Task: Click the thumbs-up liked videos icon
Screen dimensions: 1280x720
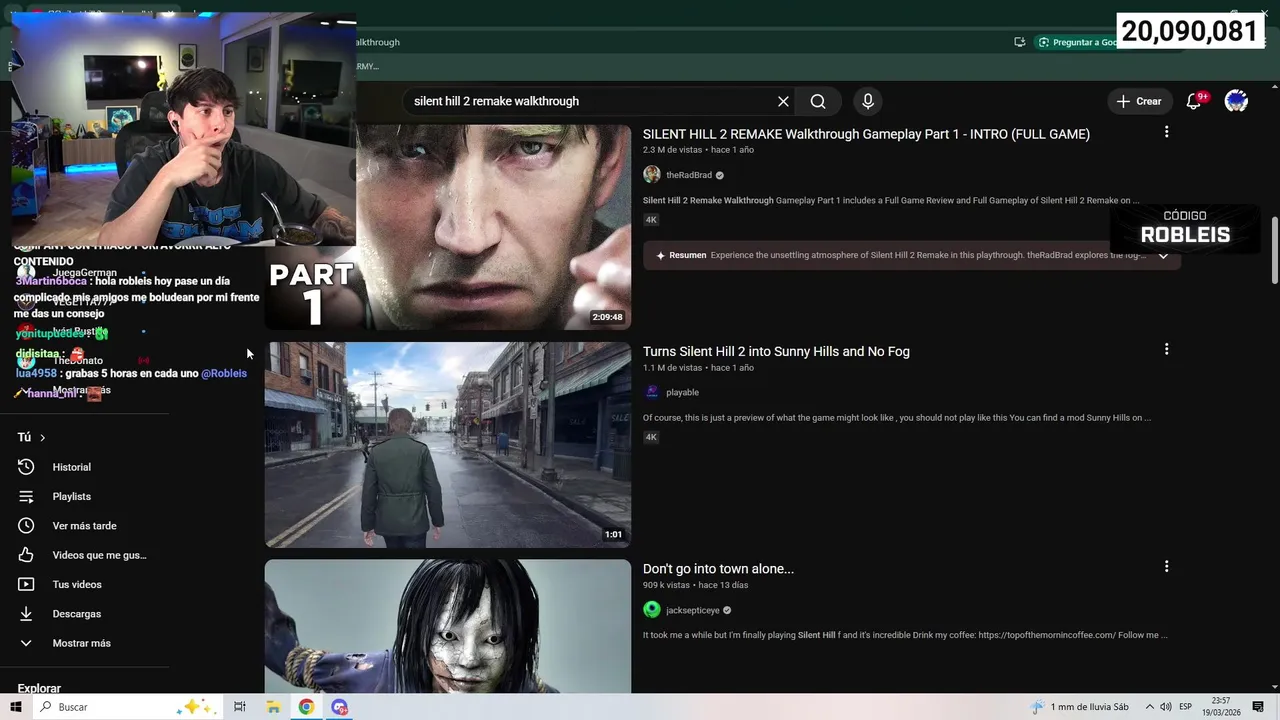Action: pos(26,555)
